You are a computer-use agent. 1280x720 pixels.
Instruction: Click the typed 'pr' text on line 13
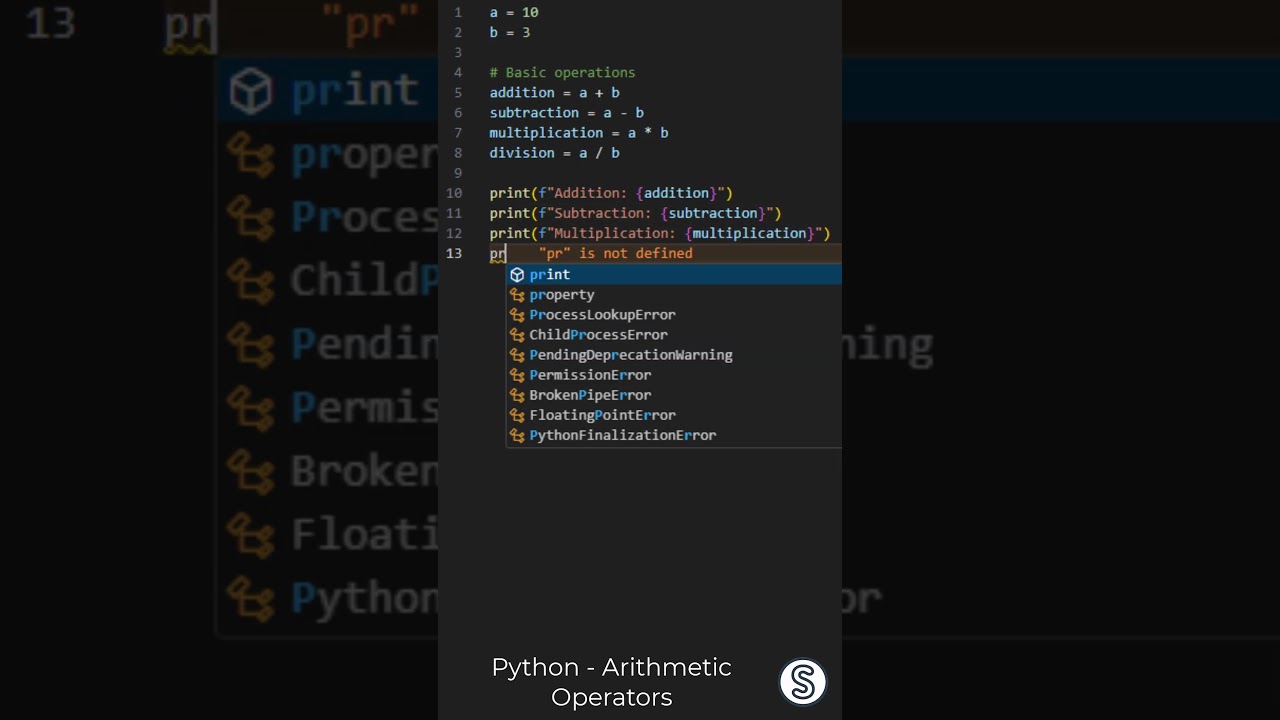[x=497, y=253]
